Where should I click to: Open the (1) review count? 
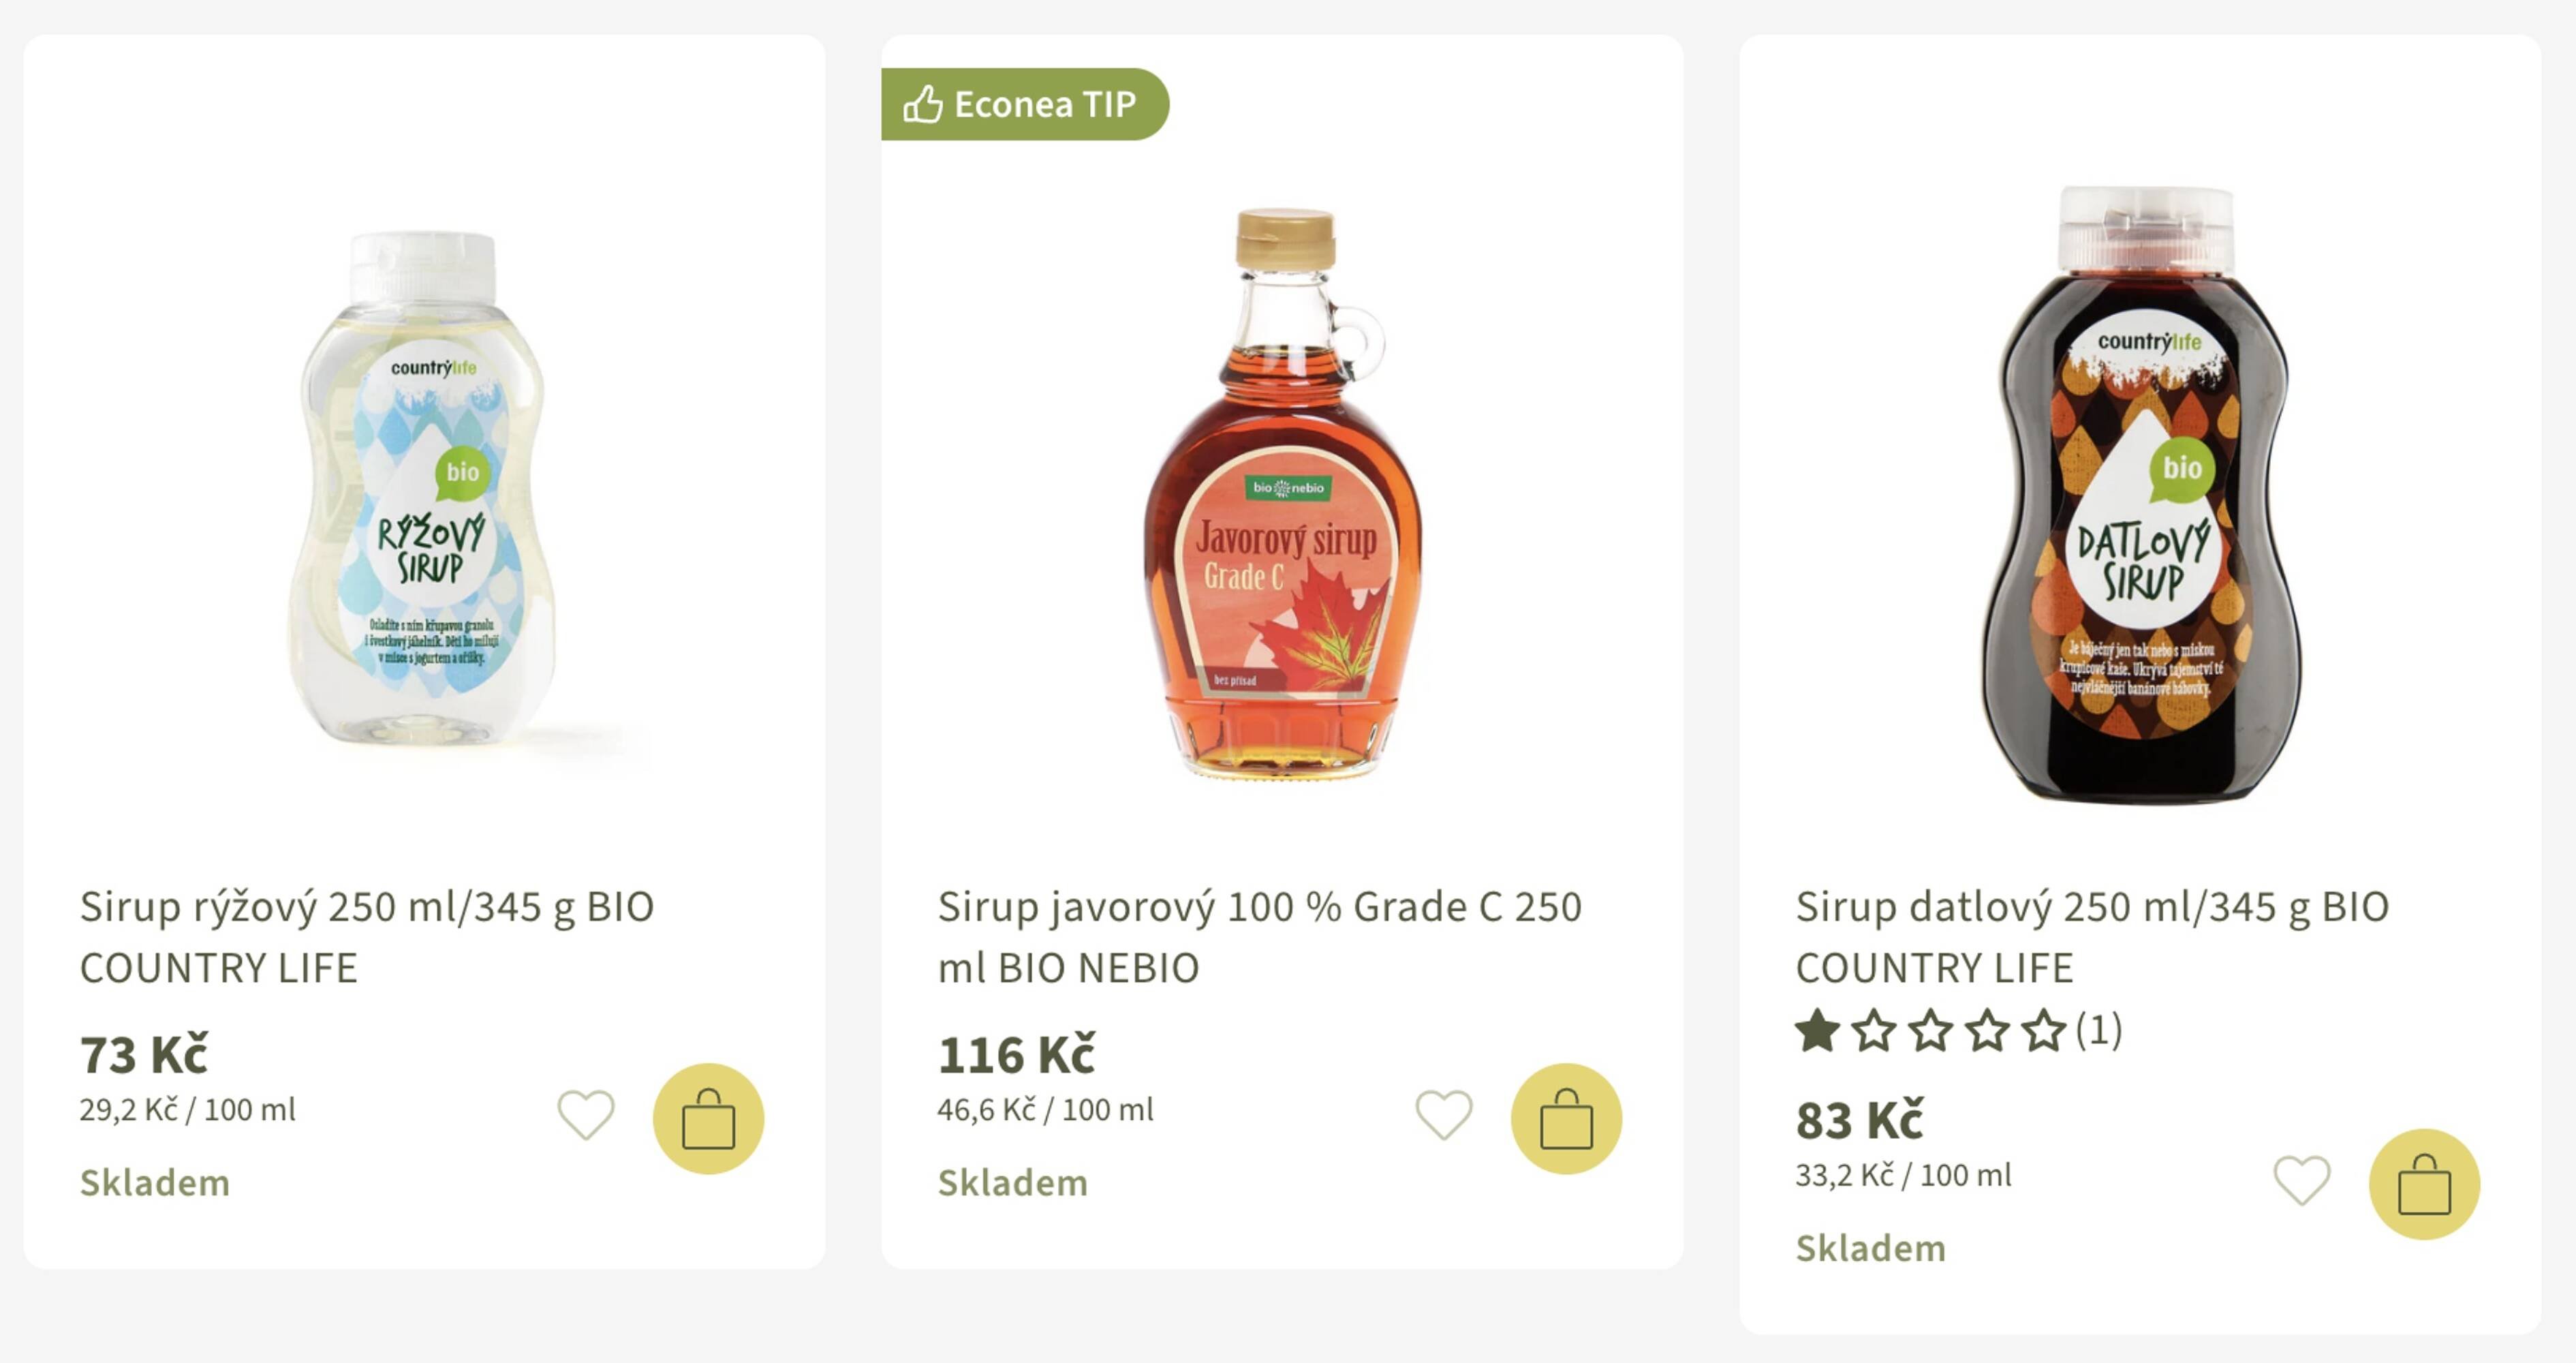(x=2099, y=1029)
